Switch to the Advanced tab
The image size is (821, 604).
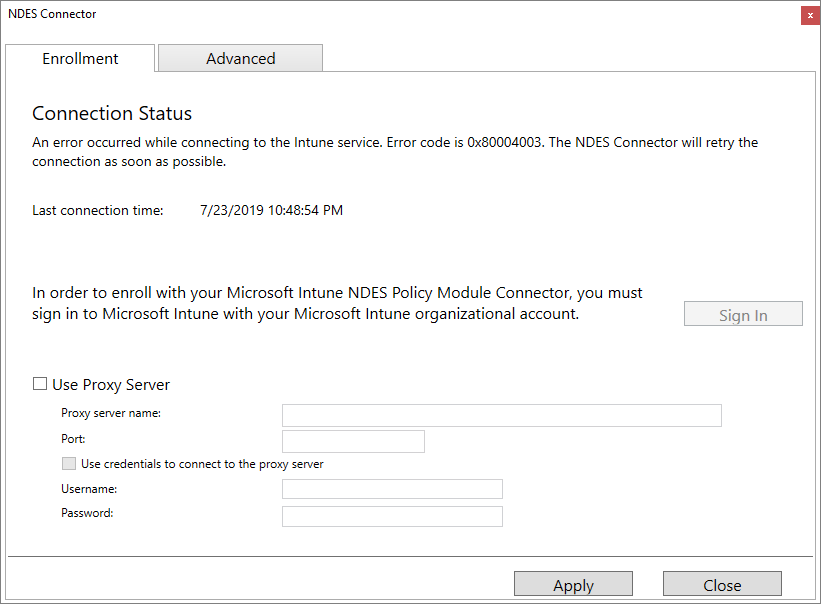click(x=240, y=58)
